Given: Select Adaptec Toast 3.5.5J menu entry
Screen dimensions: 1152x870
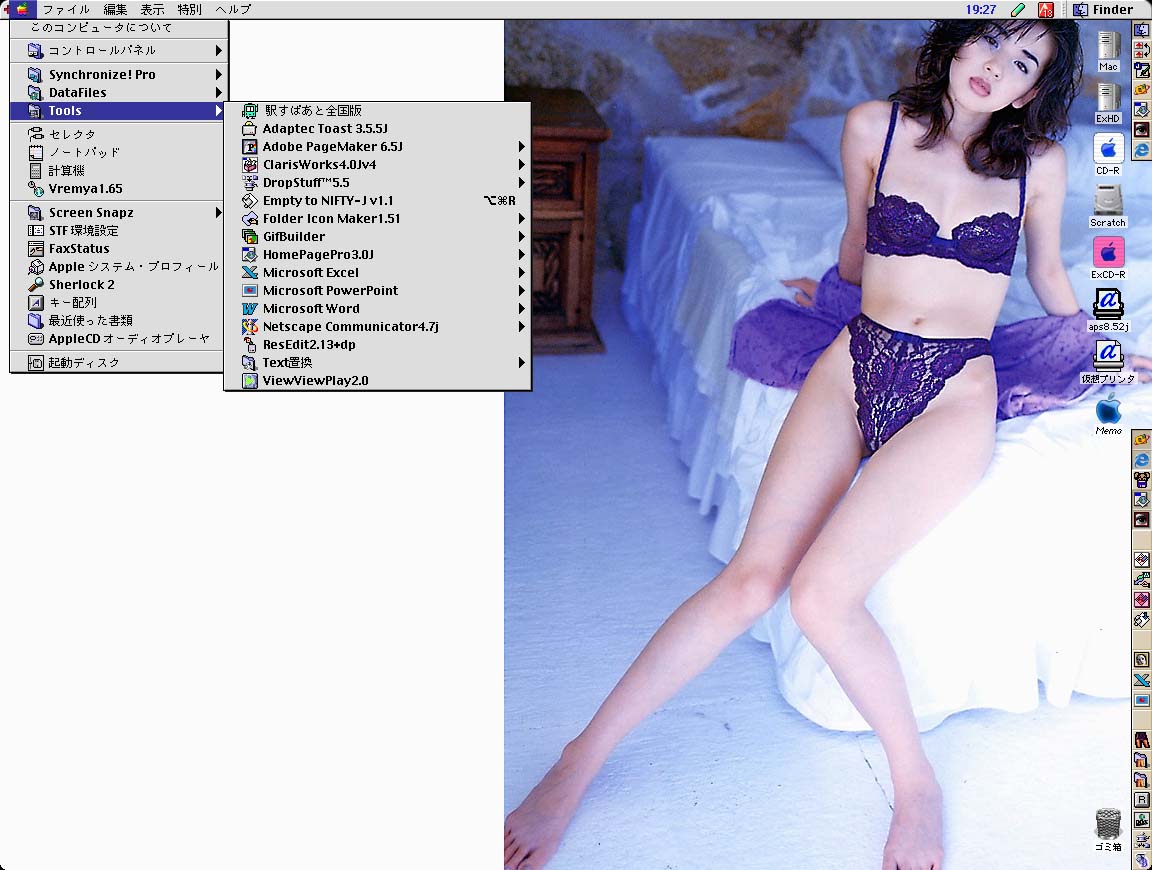Looking at the screenshot, I should pos(324,129).
